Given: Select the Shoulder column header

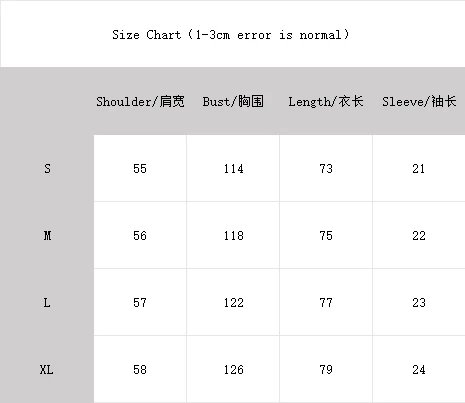Looking at the screenshot, I should (140, 102).
